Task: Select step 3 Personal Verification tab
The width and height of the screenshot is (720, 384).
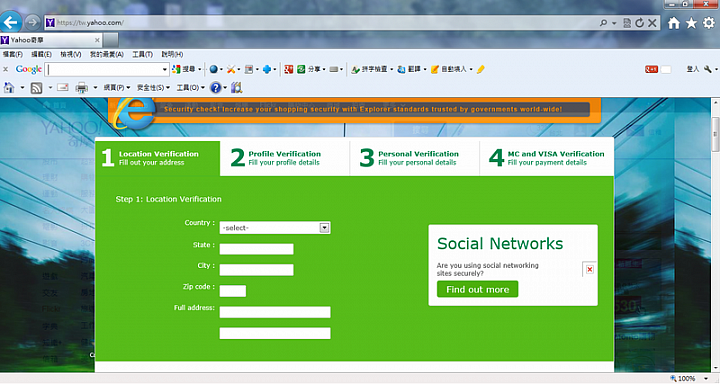Action: (415, 158)
